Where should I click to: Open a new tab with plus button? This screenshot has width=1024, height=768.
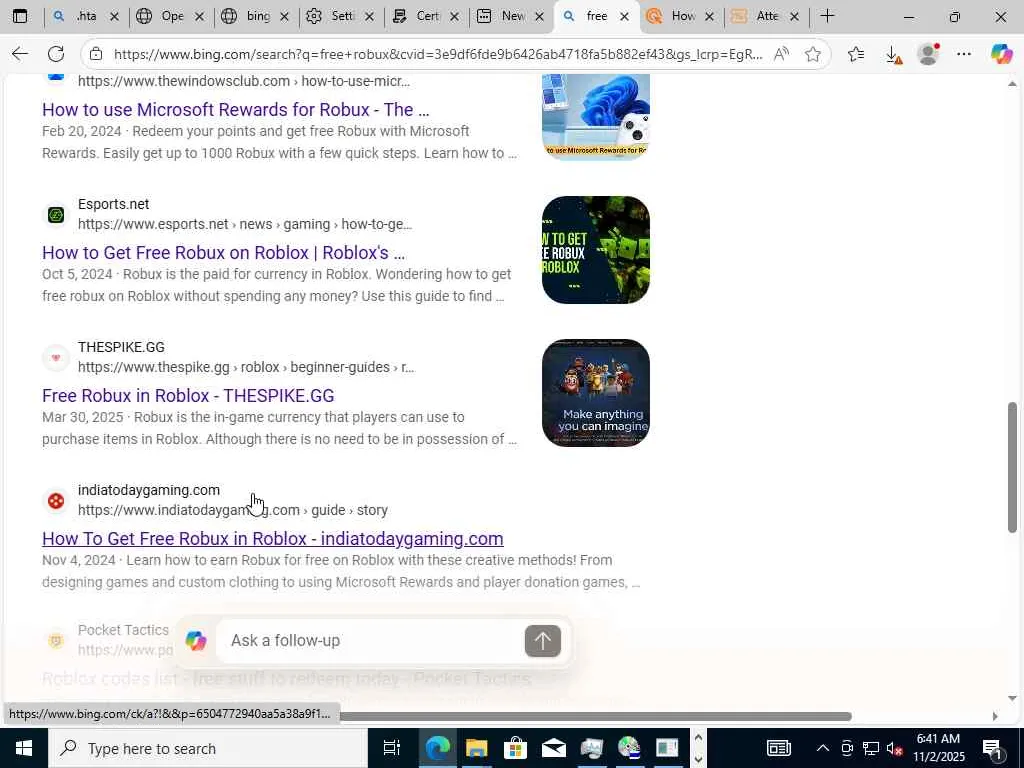(x=827, y=16)
